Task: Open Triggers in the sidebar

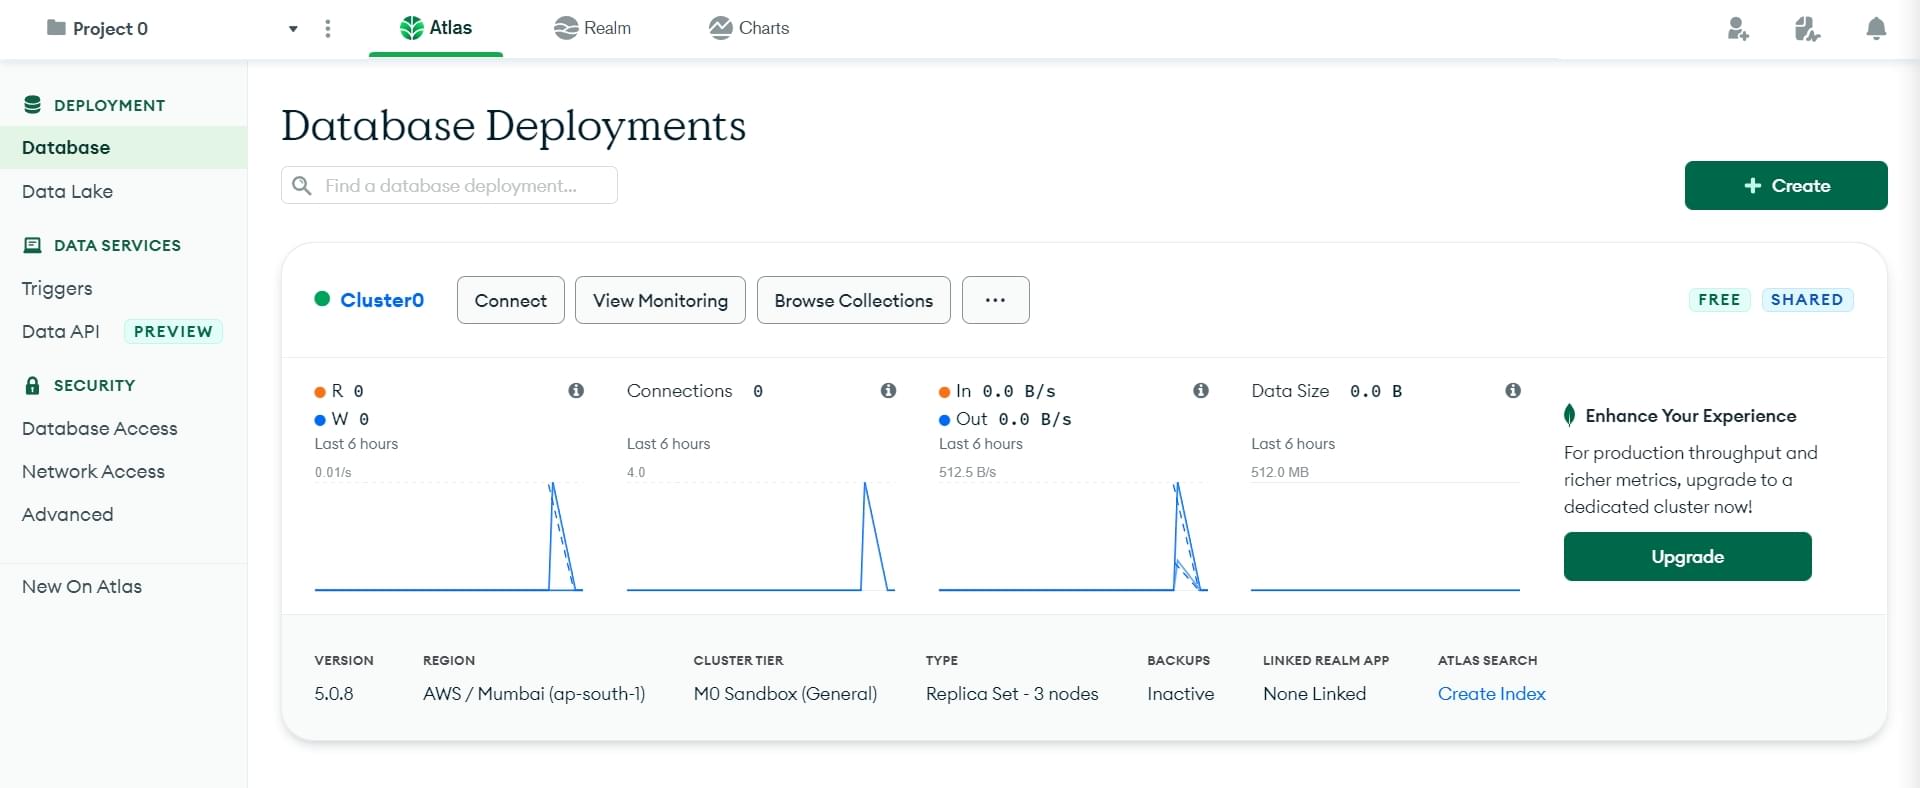Action: pos(57,288)
